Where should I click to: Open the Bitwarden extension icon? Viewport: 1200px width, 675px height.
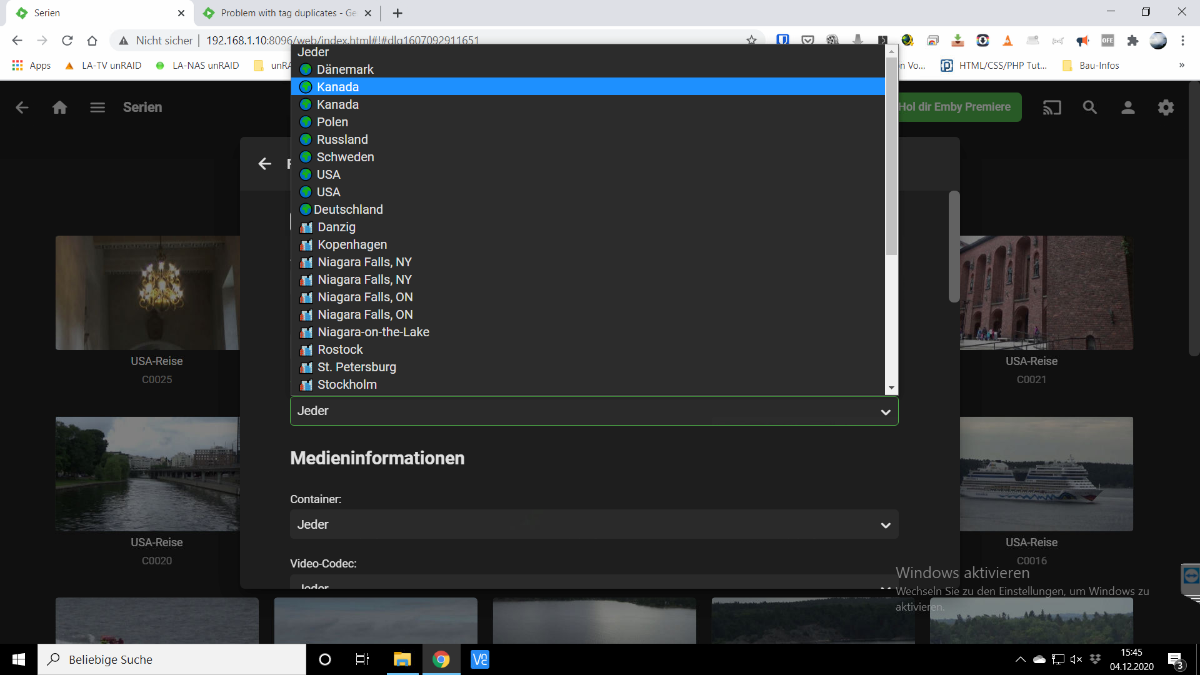pos(783,40)
